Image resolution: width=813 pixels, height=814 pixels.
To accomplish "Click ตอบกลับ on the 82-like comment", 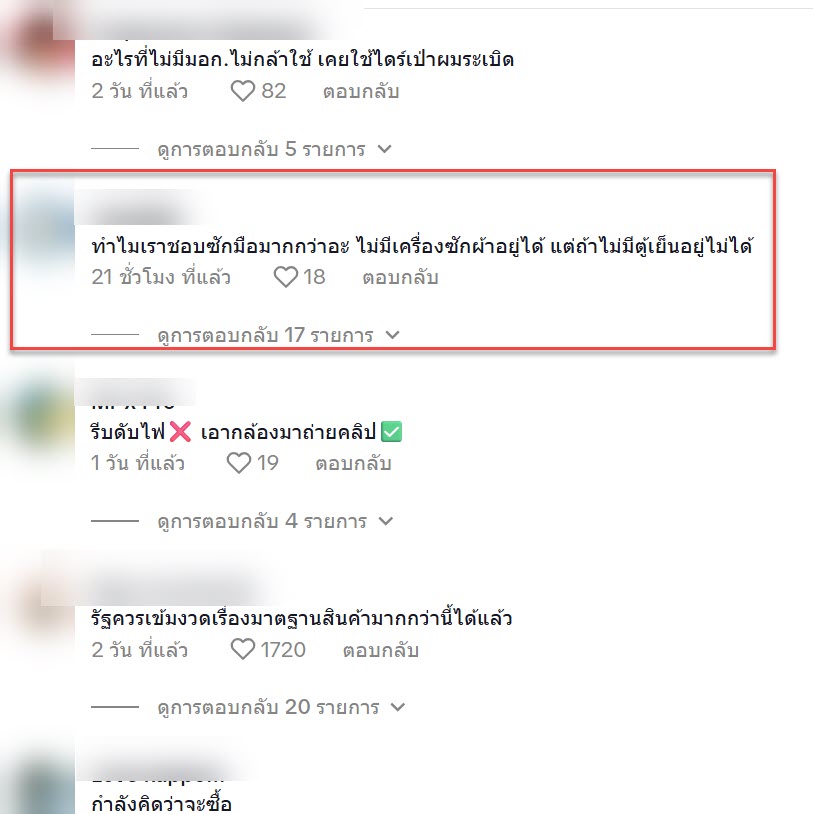I will click(x=361, y=91).
